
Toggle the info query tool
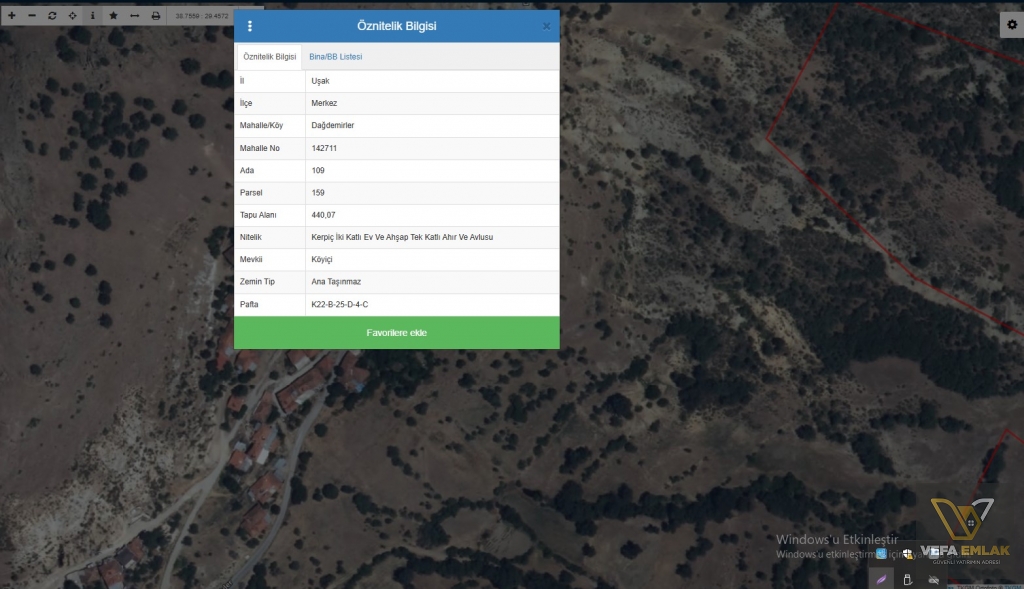point(92,16)
